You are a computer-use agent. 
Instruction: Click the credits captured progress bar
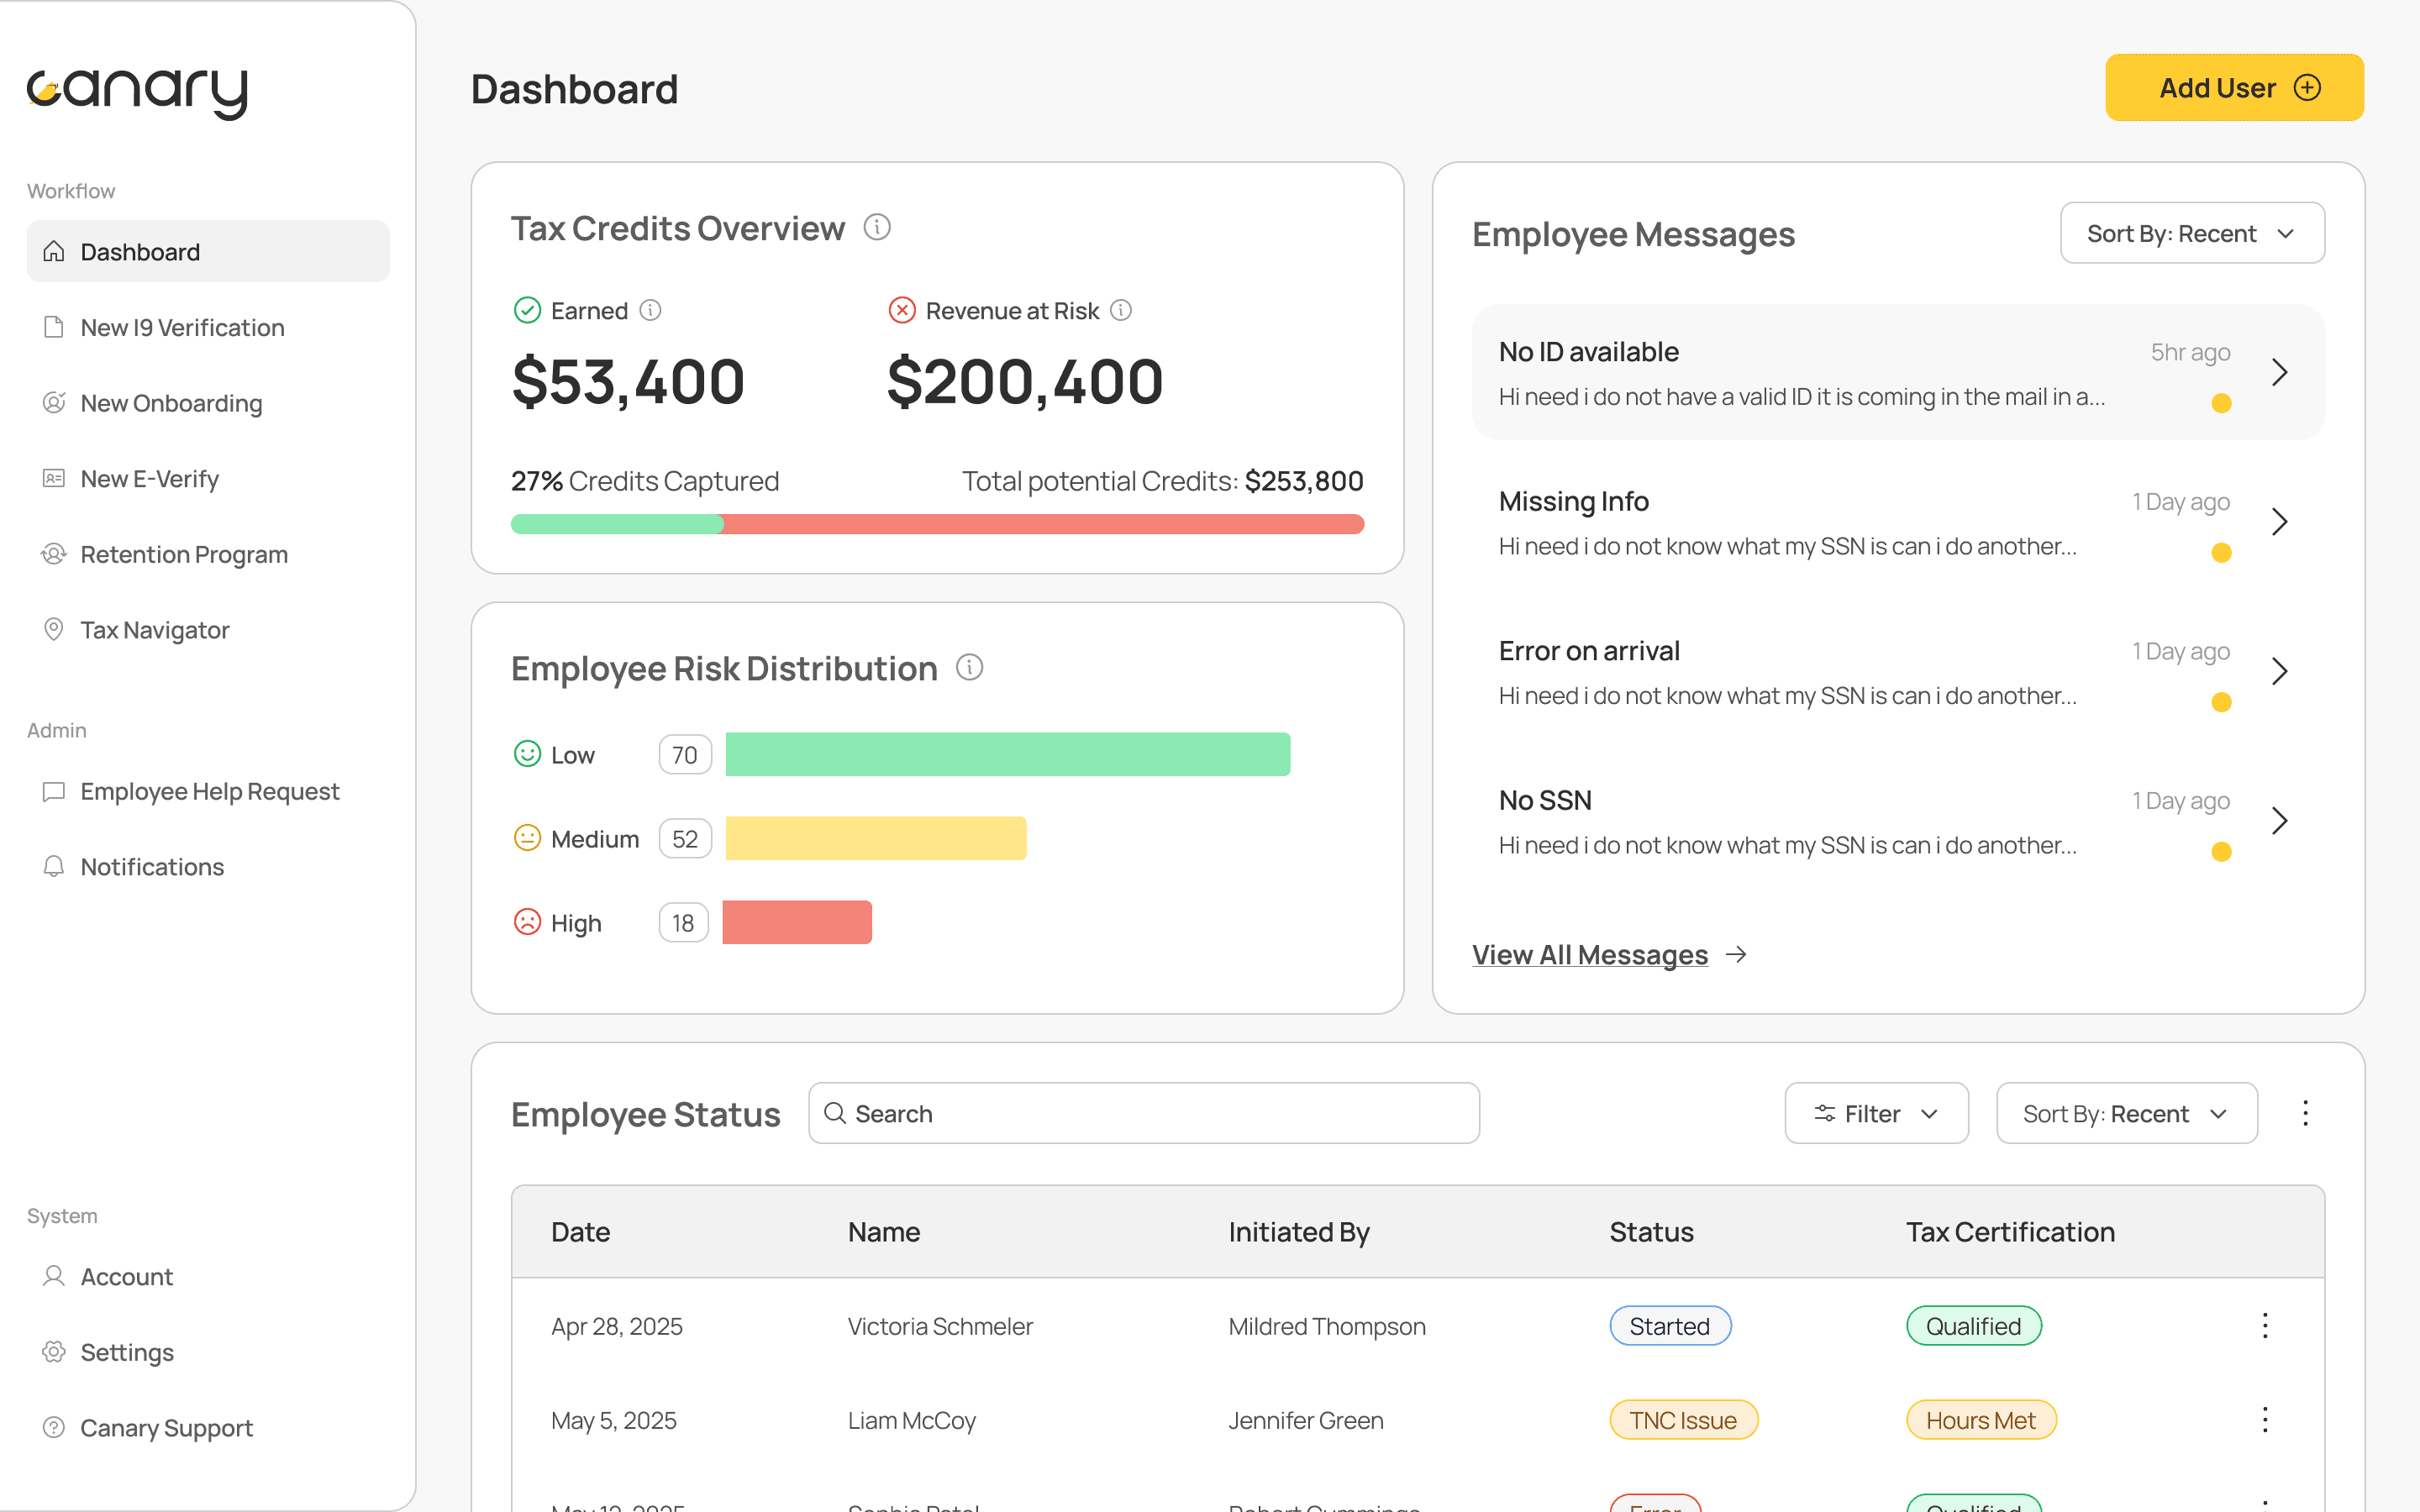point(937,524)
